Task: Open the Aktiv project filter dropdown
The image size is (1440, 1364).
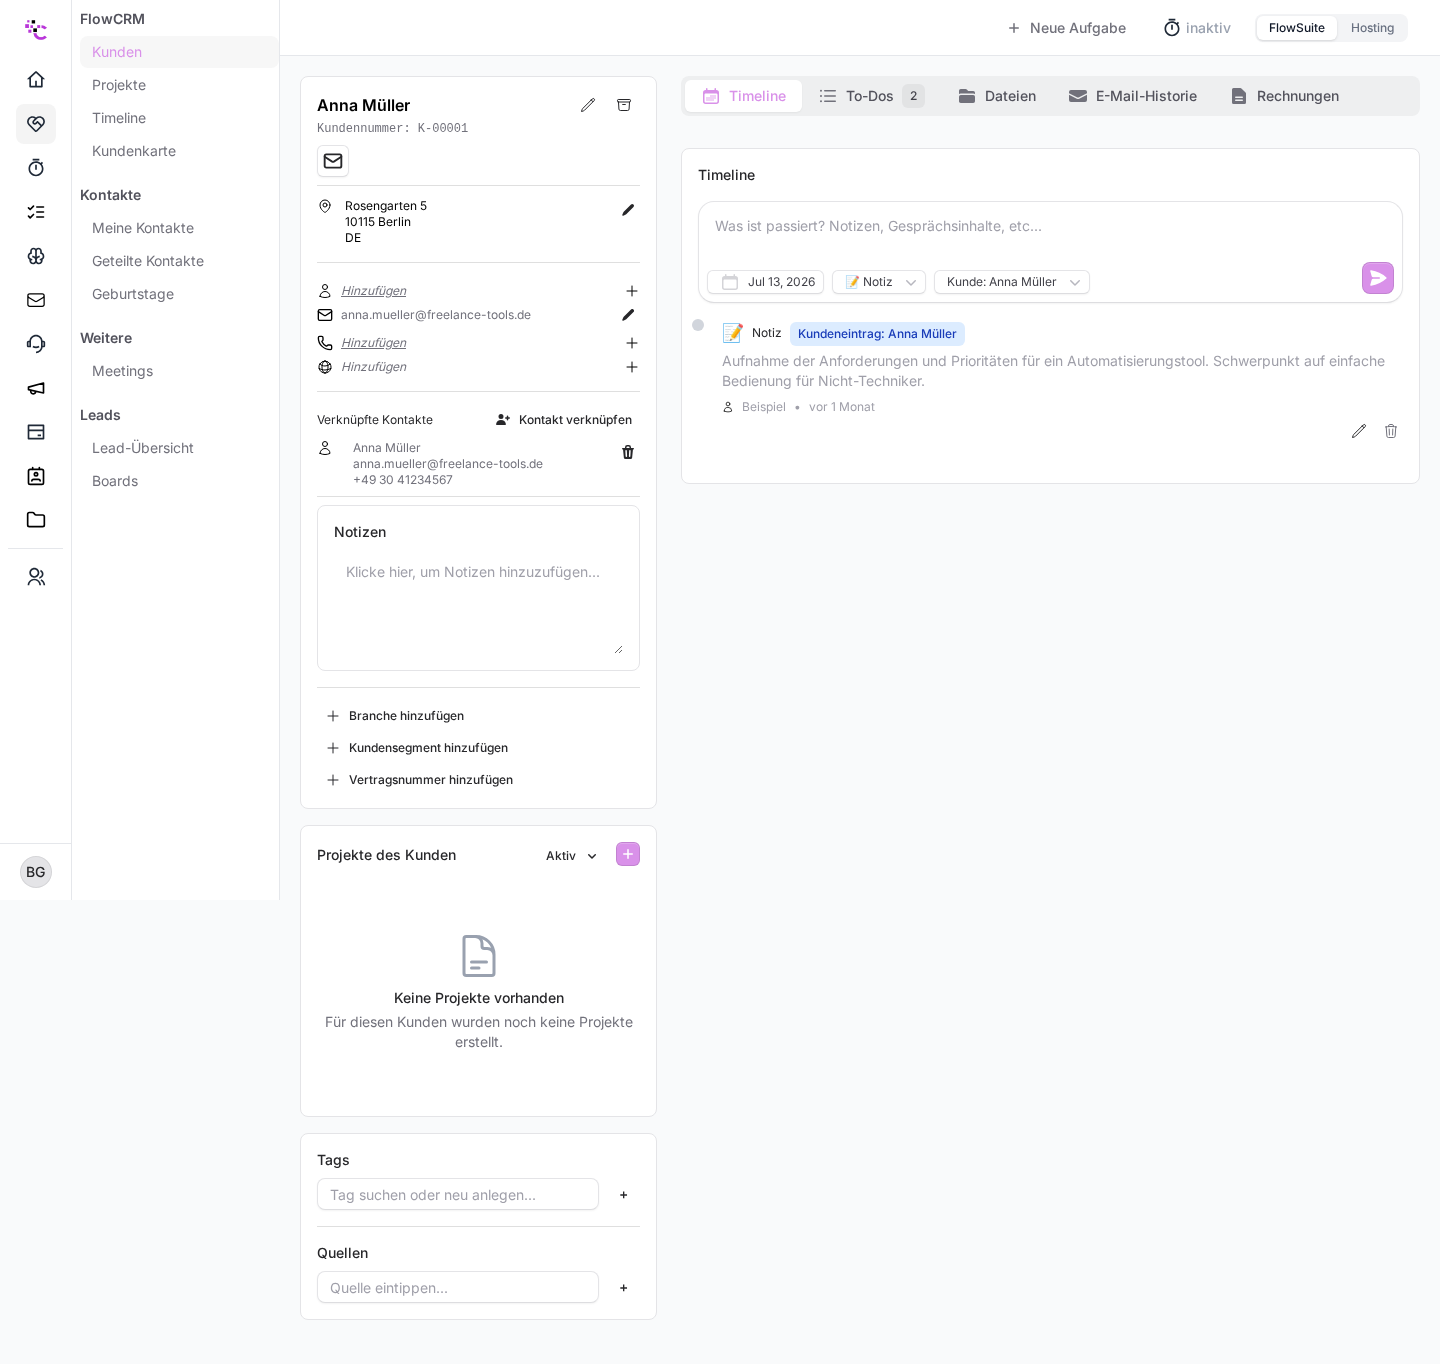Action: [571, 856]
